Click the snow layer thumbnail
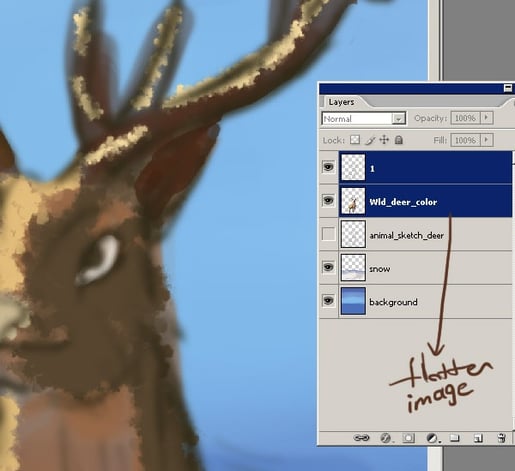515x471 pixels. 353,268
